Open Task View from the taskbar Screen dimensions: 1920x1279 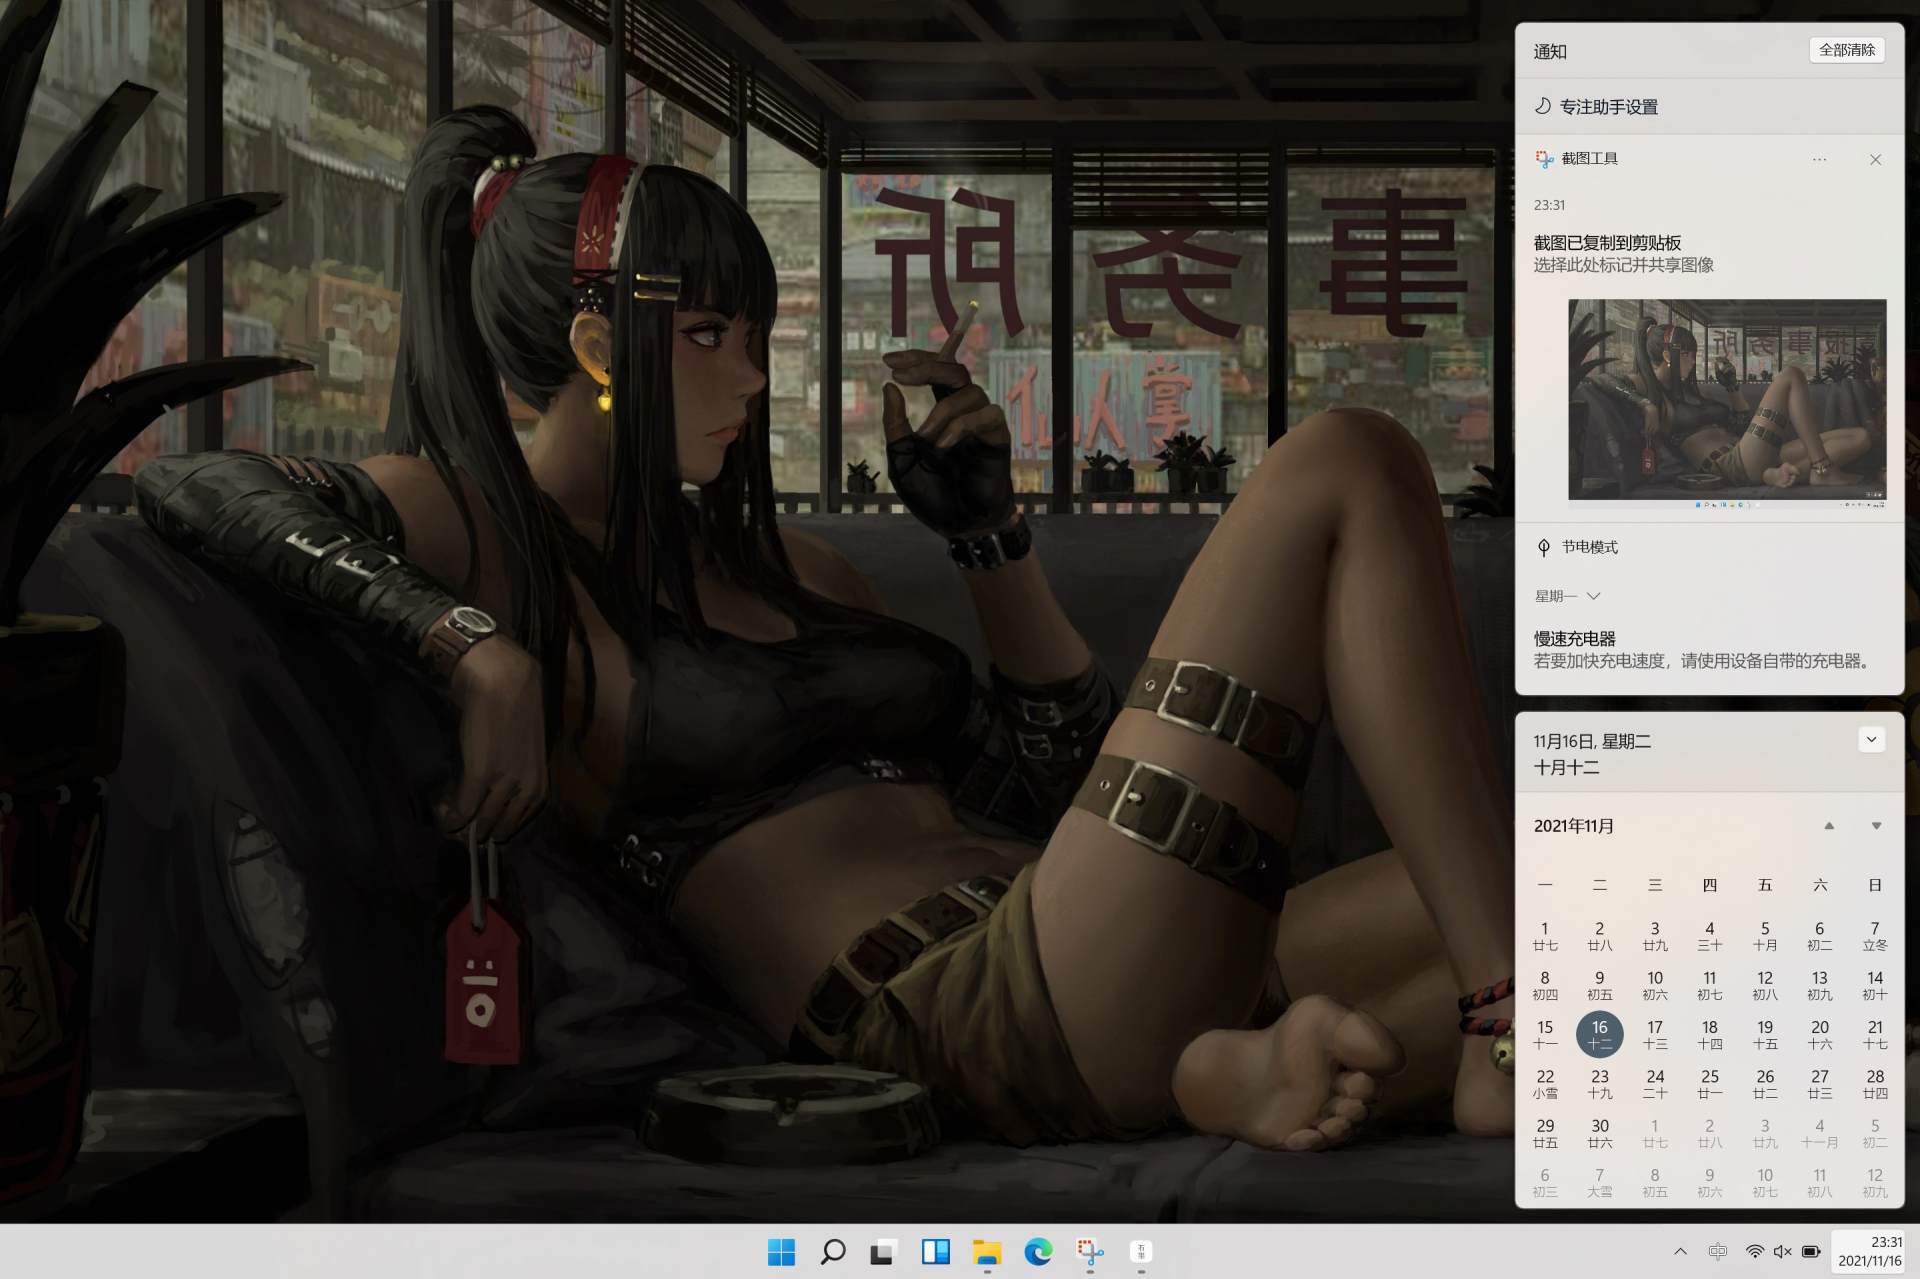883,1251
